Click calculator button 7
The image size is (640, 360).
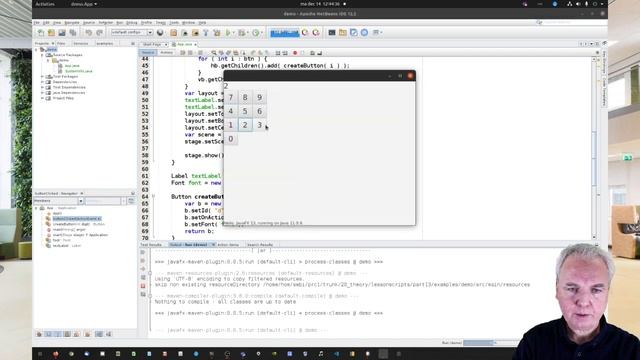point(231,98)
